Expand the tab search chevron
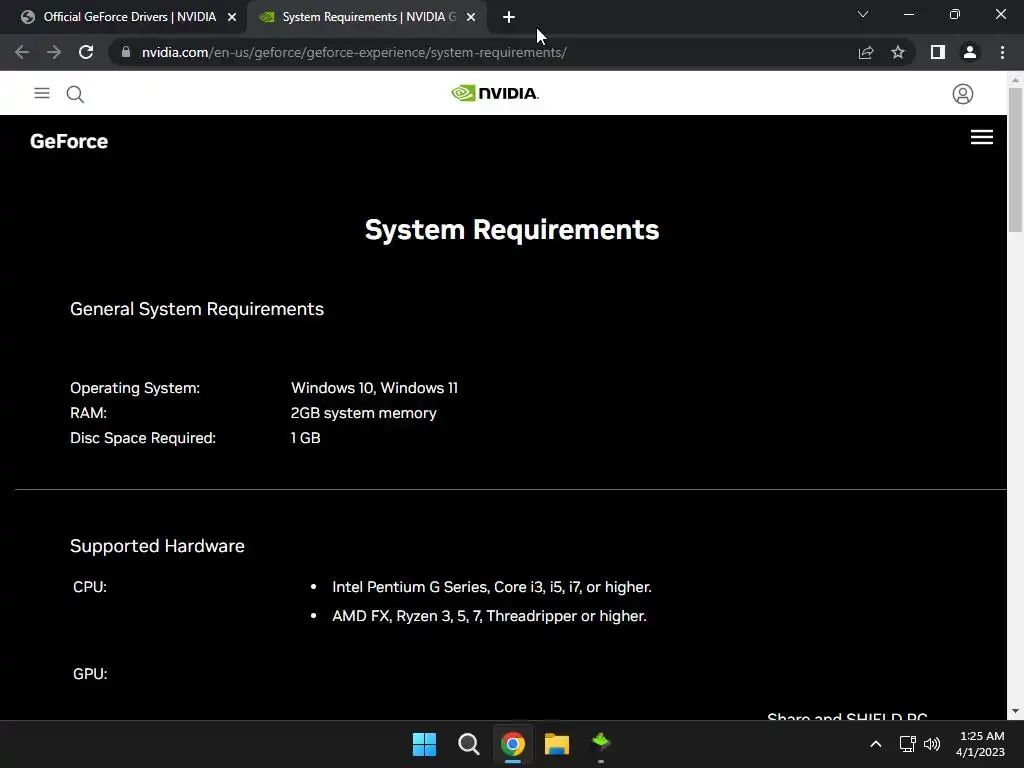 (x=863, y=14)
